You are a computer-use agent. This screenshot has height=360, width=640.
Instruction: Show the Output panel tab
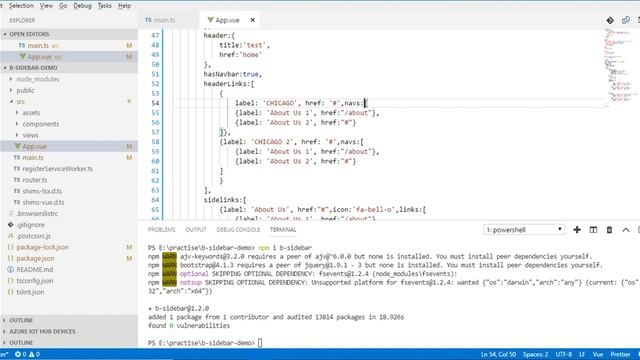(x=196, y=230)
